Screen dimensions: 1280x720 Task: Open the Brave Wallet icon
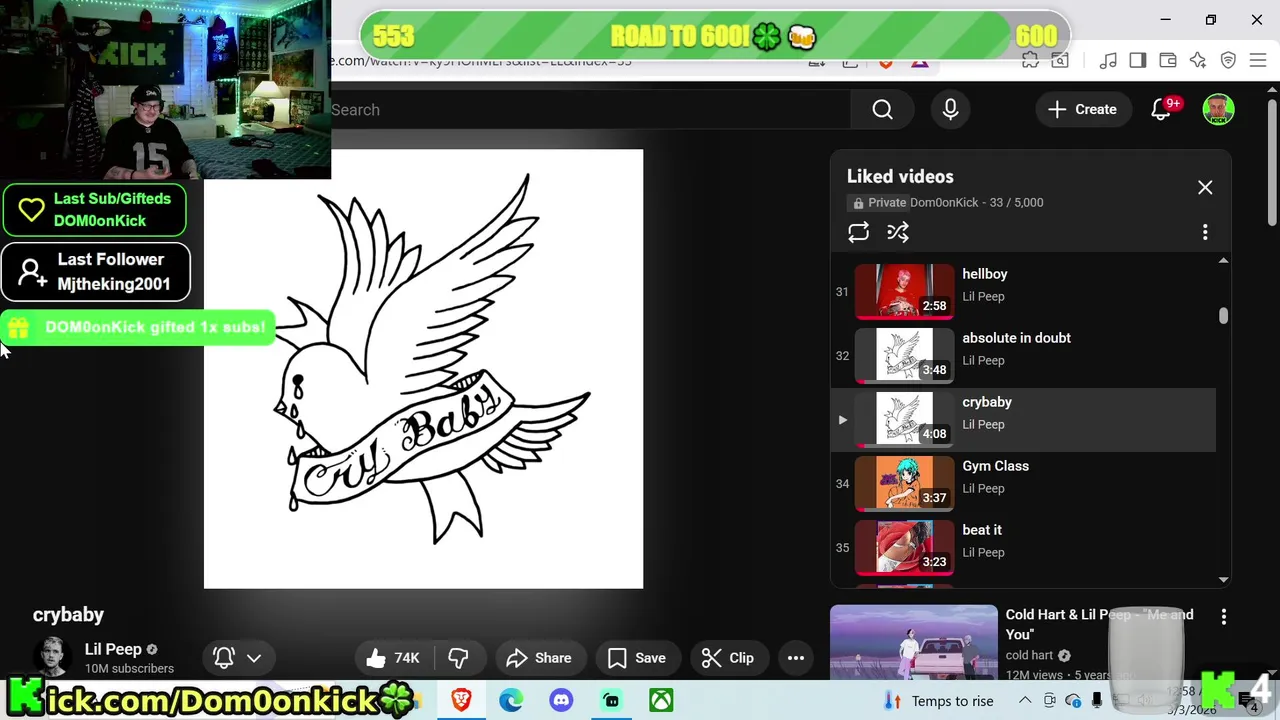1168,61
